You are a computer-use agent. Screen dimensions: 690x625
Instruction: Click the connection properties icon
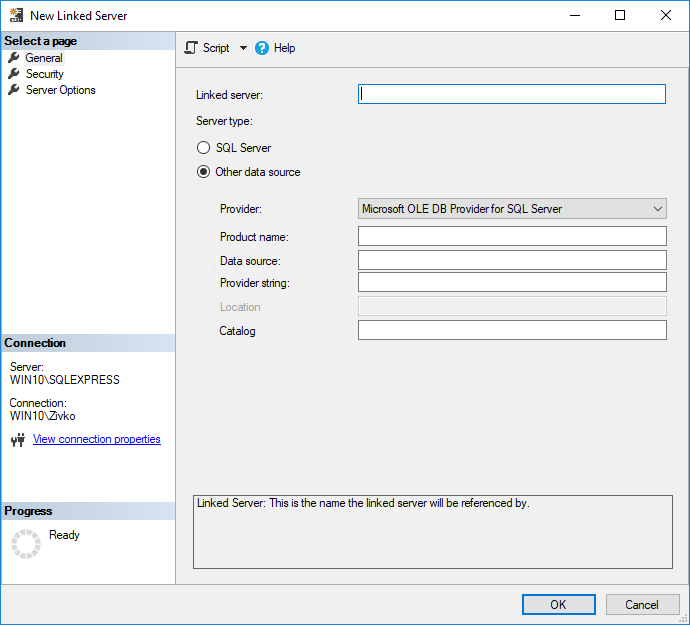18,440
